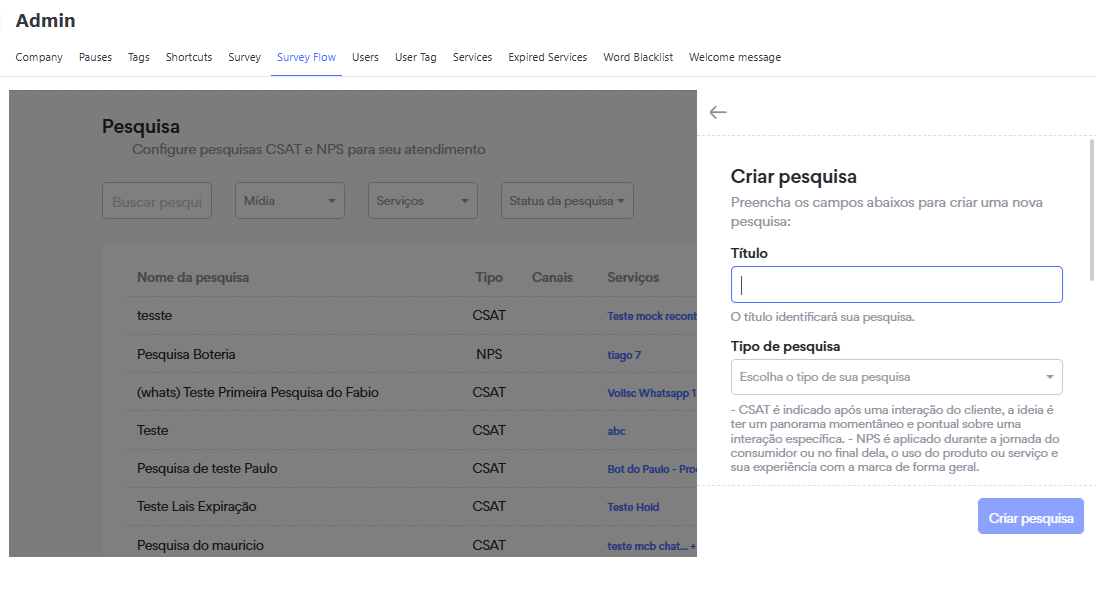Click the Bot do Paulo service link
Image resolution: width=1096 pixels, height=595 pixels.
point(651,469)
